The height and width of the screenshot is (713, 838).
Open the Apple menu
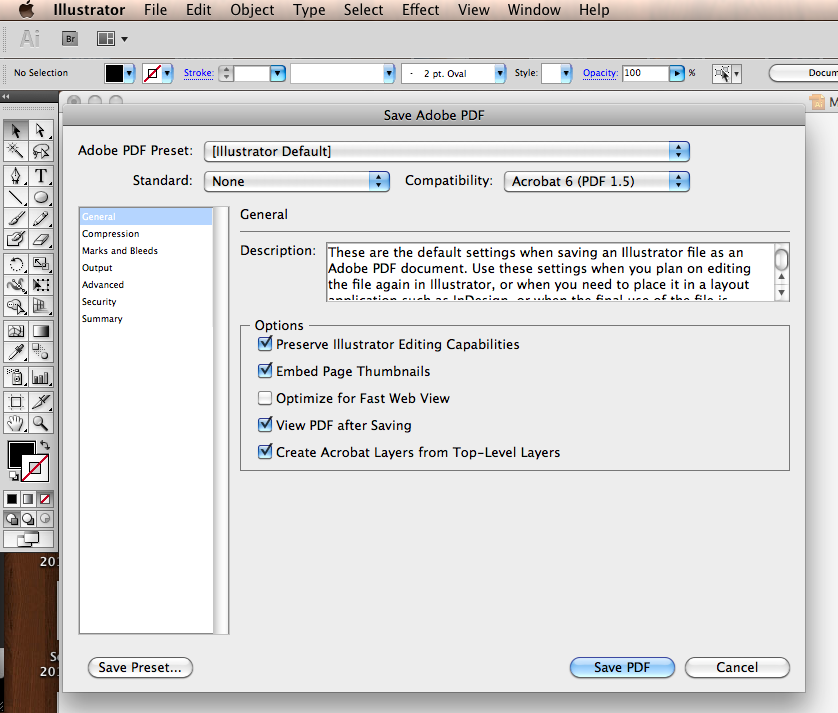pos(26,10)
